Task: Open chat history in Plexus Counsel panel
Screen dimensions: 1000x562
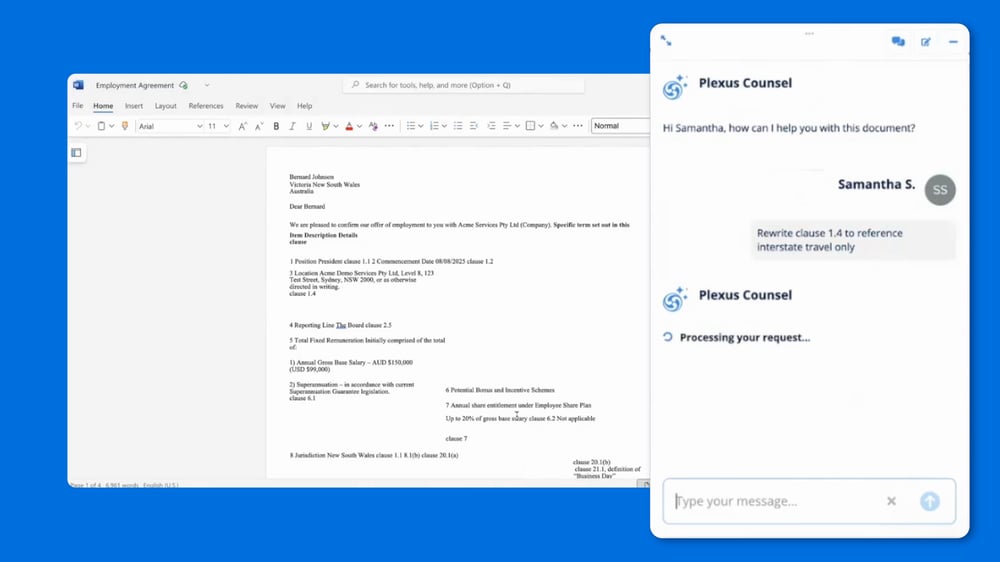Action: point(898,42)
